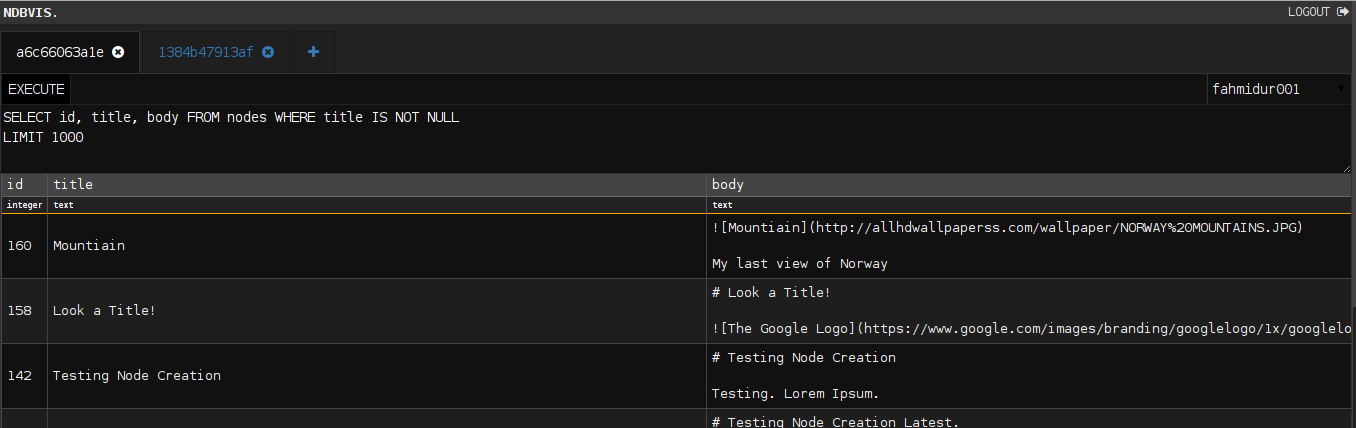Run the query with EXECUTE
1356x428 pixels.
[x=36, y=89]
